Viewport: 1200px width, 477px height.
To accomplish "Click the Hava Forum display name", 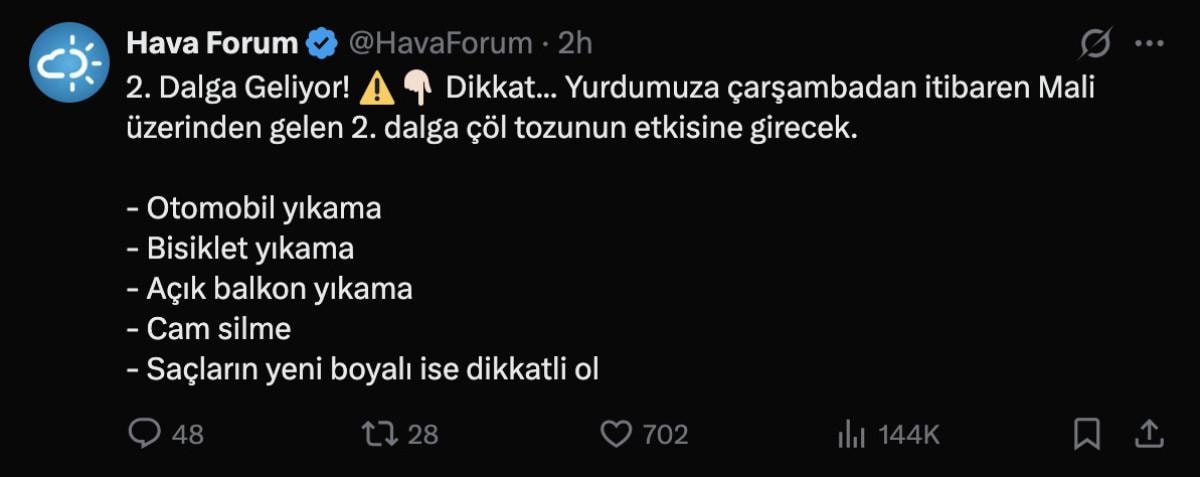I will coord(212,43).
